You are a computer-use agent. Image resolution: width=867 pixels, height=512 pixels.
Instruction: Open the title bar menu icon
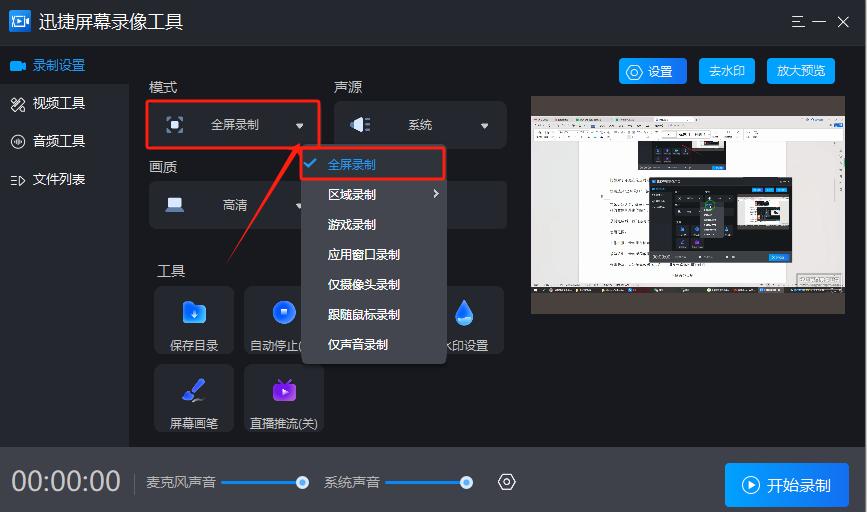point(797,22)
